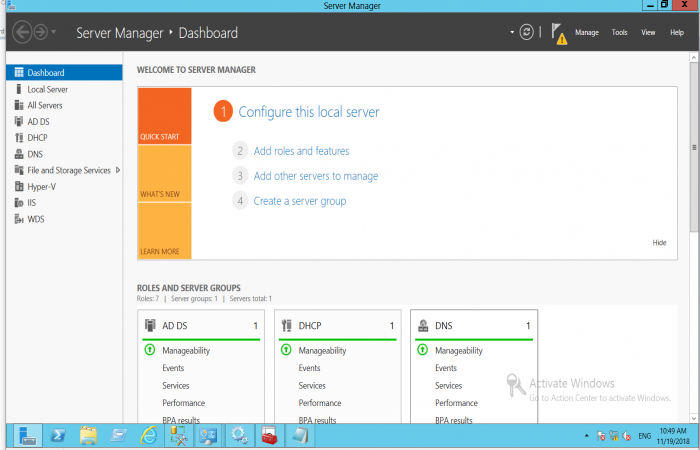The height and width of the screenshot is (450, 700).
Task: Open the red toolbox taskbar icon
Action: (269, 436)
